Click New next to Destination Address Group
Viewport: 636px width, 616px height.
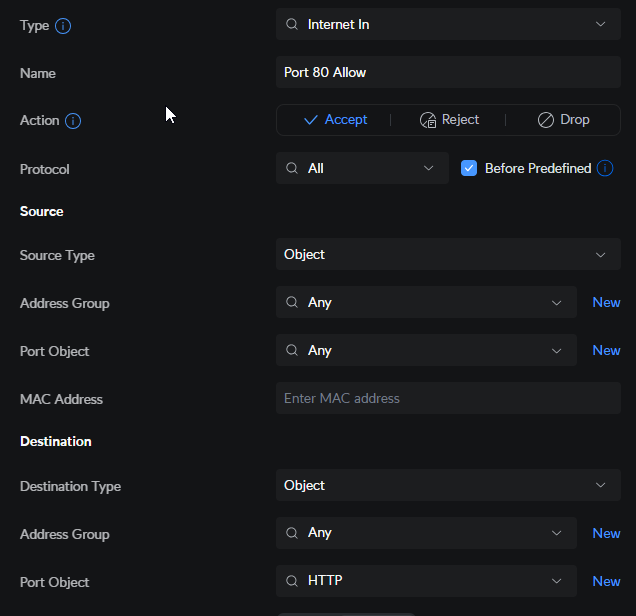tap(606, 533)
